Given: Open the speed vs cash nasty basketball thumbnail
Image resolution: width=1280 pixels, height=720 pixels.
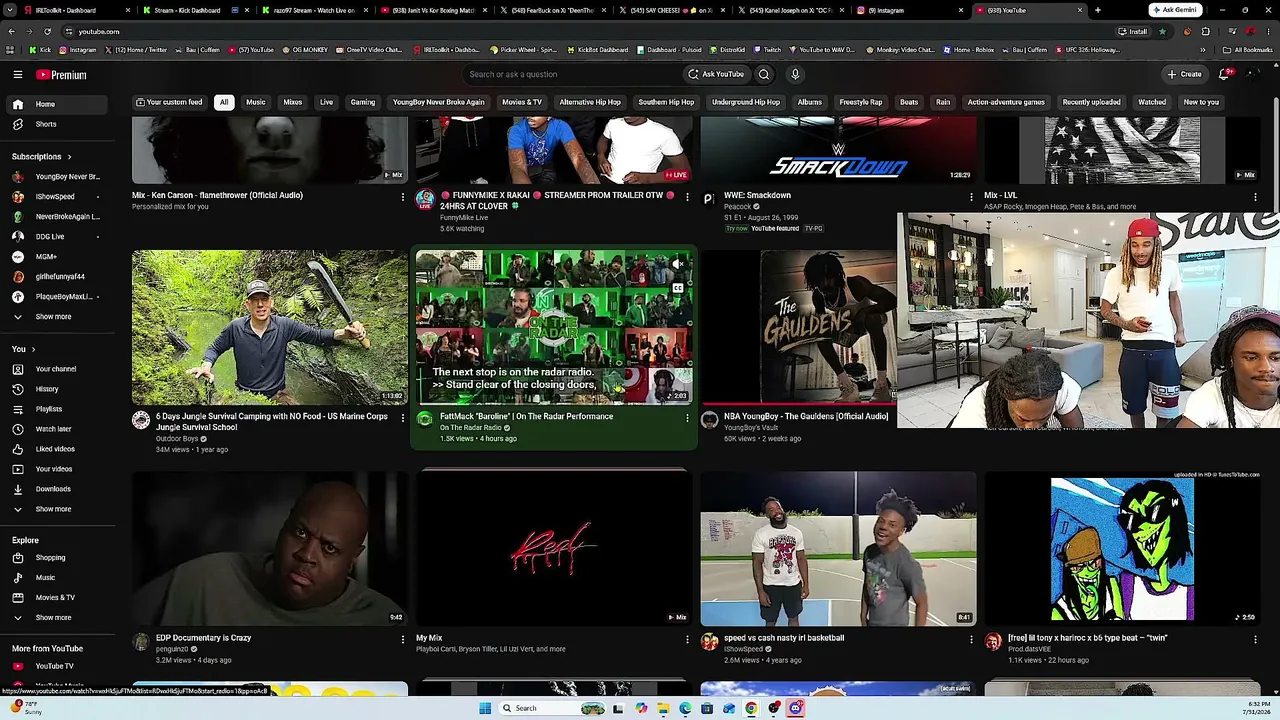Looking at the screenshot, I should pyautogui.click(x=838, y=549).
